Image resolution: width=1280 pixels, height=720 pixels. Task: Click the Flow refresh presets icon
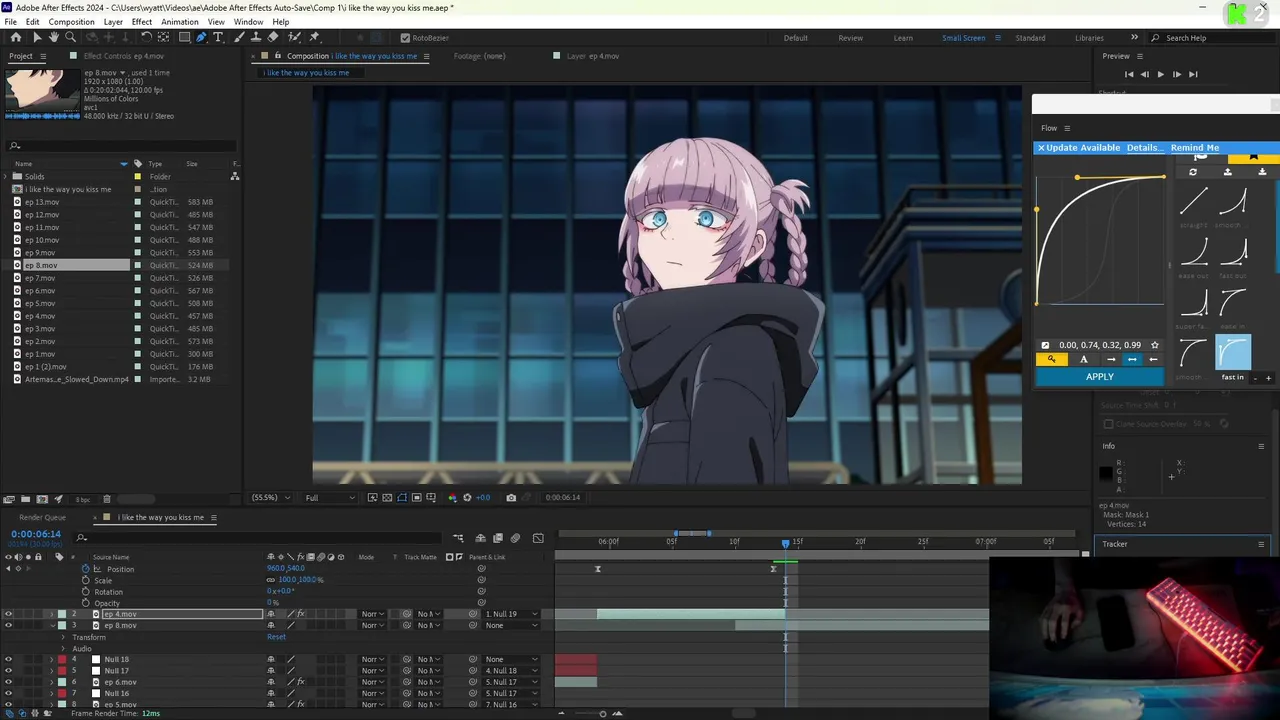[x=1193, y=172]
